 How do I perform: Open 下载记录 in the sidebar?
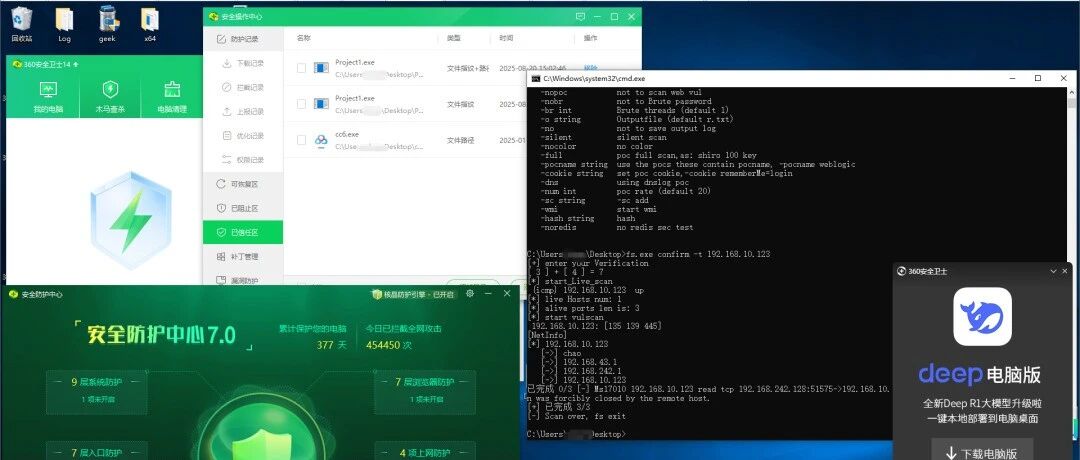(x=243, y=63)
